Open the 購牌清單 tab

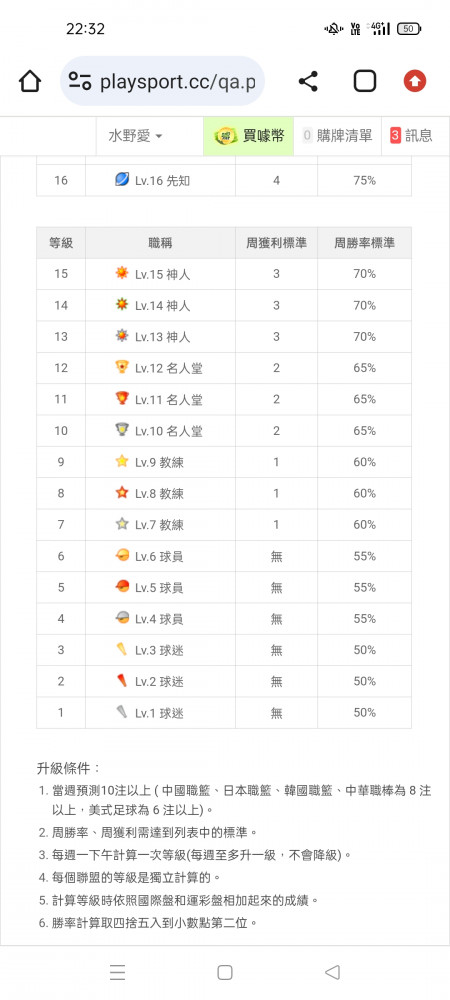coord(337,136)
